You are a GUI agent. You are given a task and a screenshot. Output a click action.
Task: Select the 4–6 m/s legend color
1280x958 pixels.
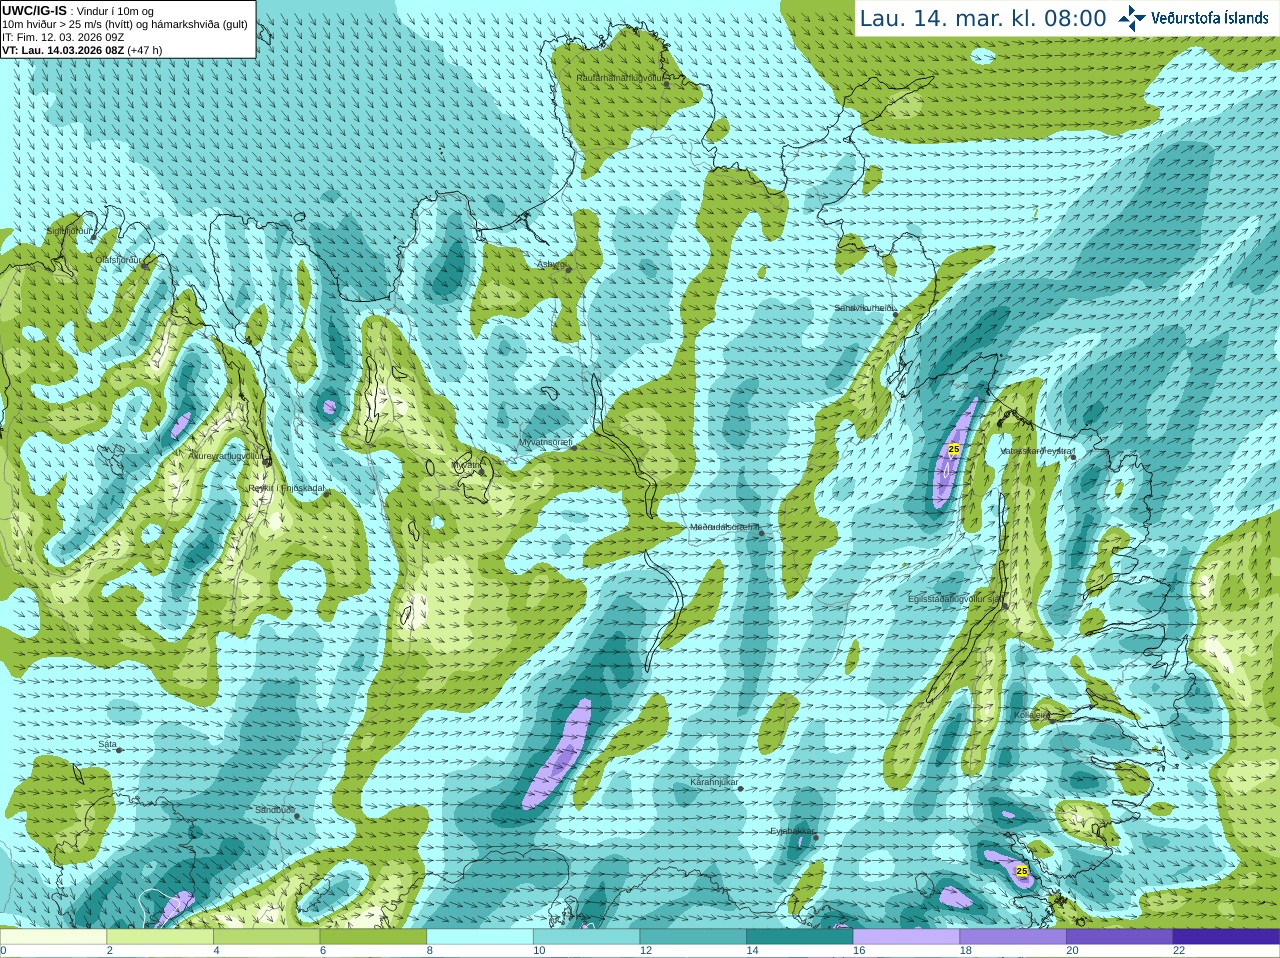tap(266, 937)
